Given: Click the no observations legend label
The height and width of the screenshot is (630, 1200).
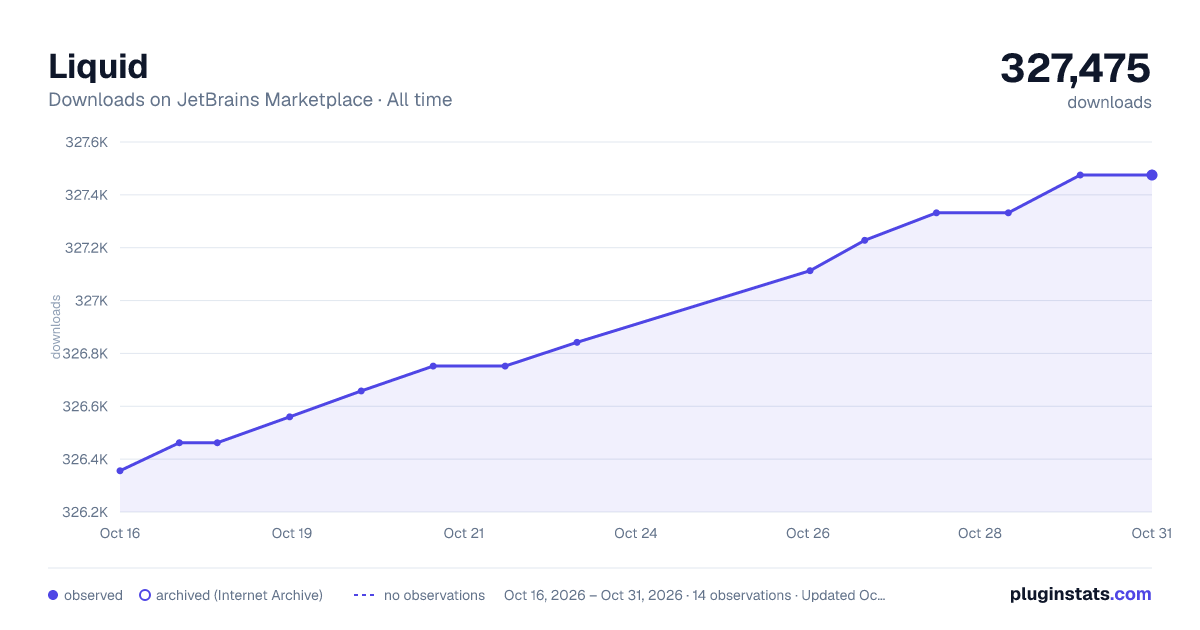Looking at the screenshot, I should 434,595.
